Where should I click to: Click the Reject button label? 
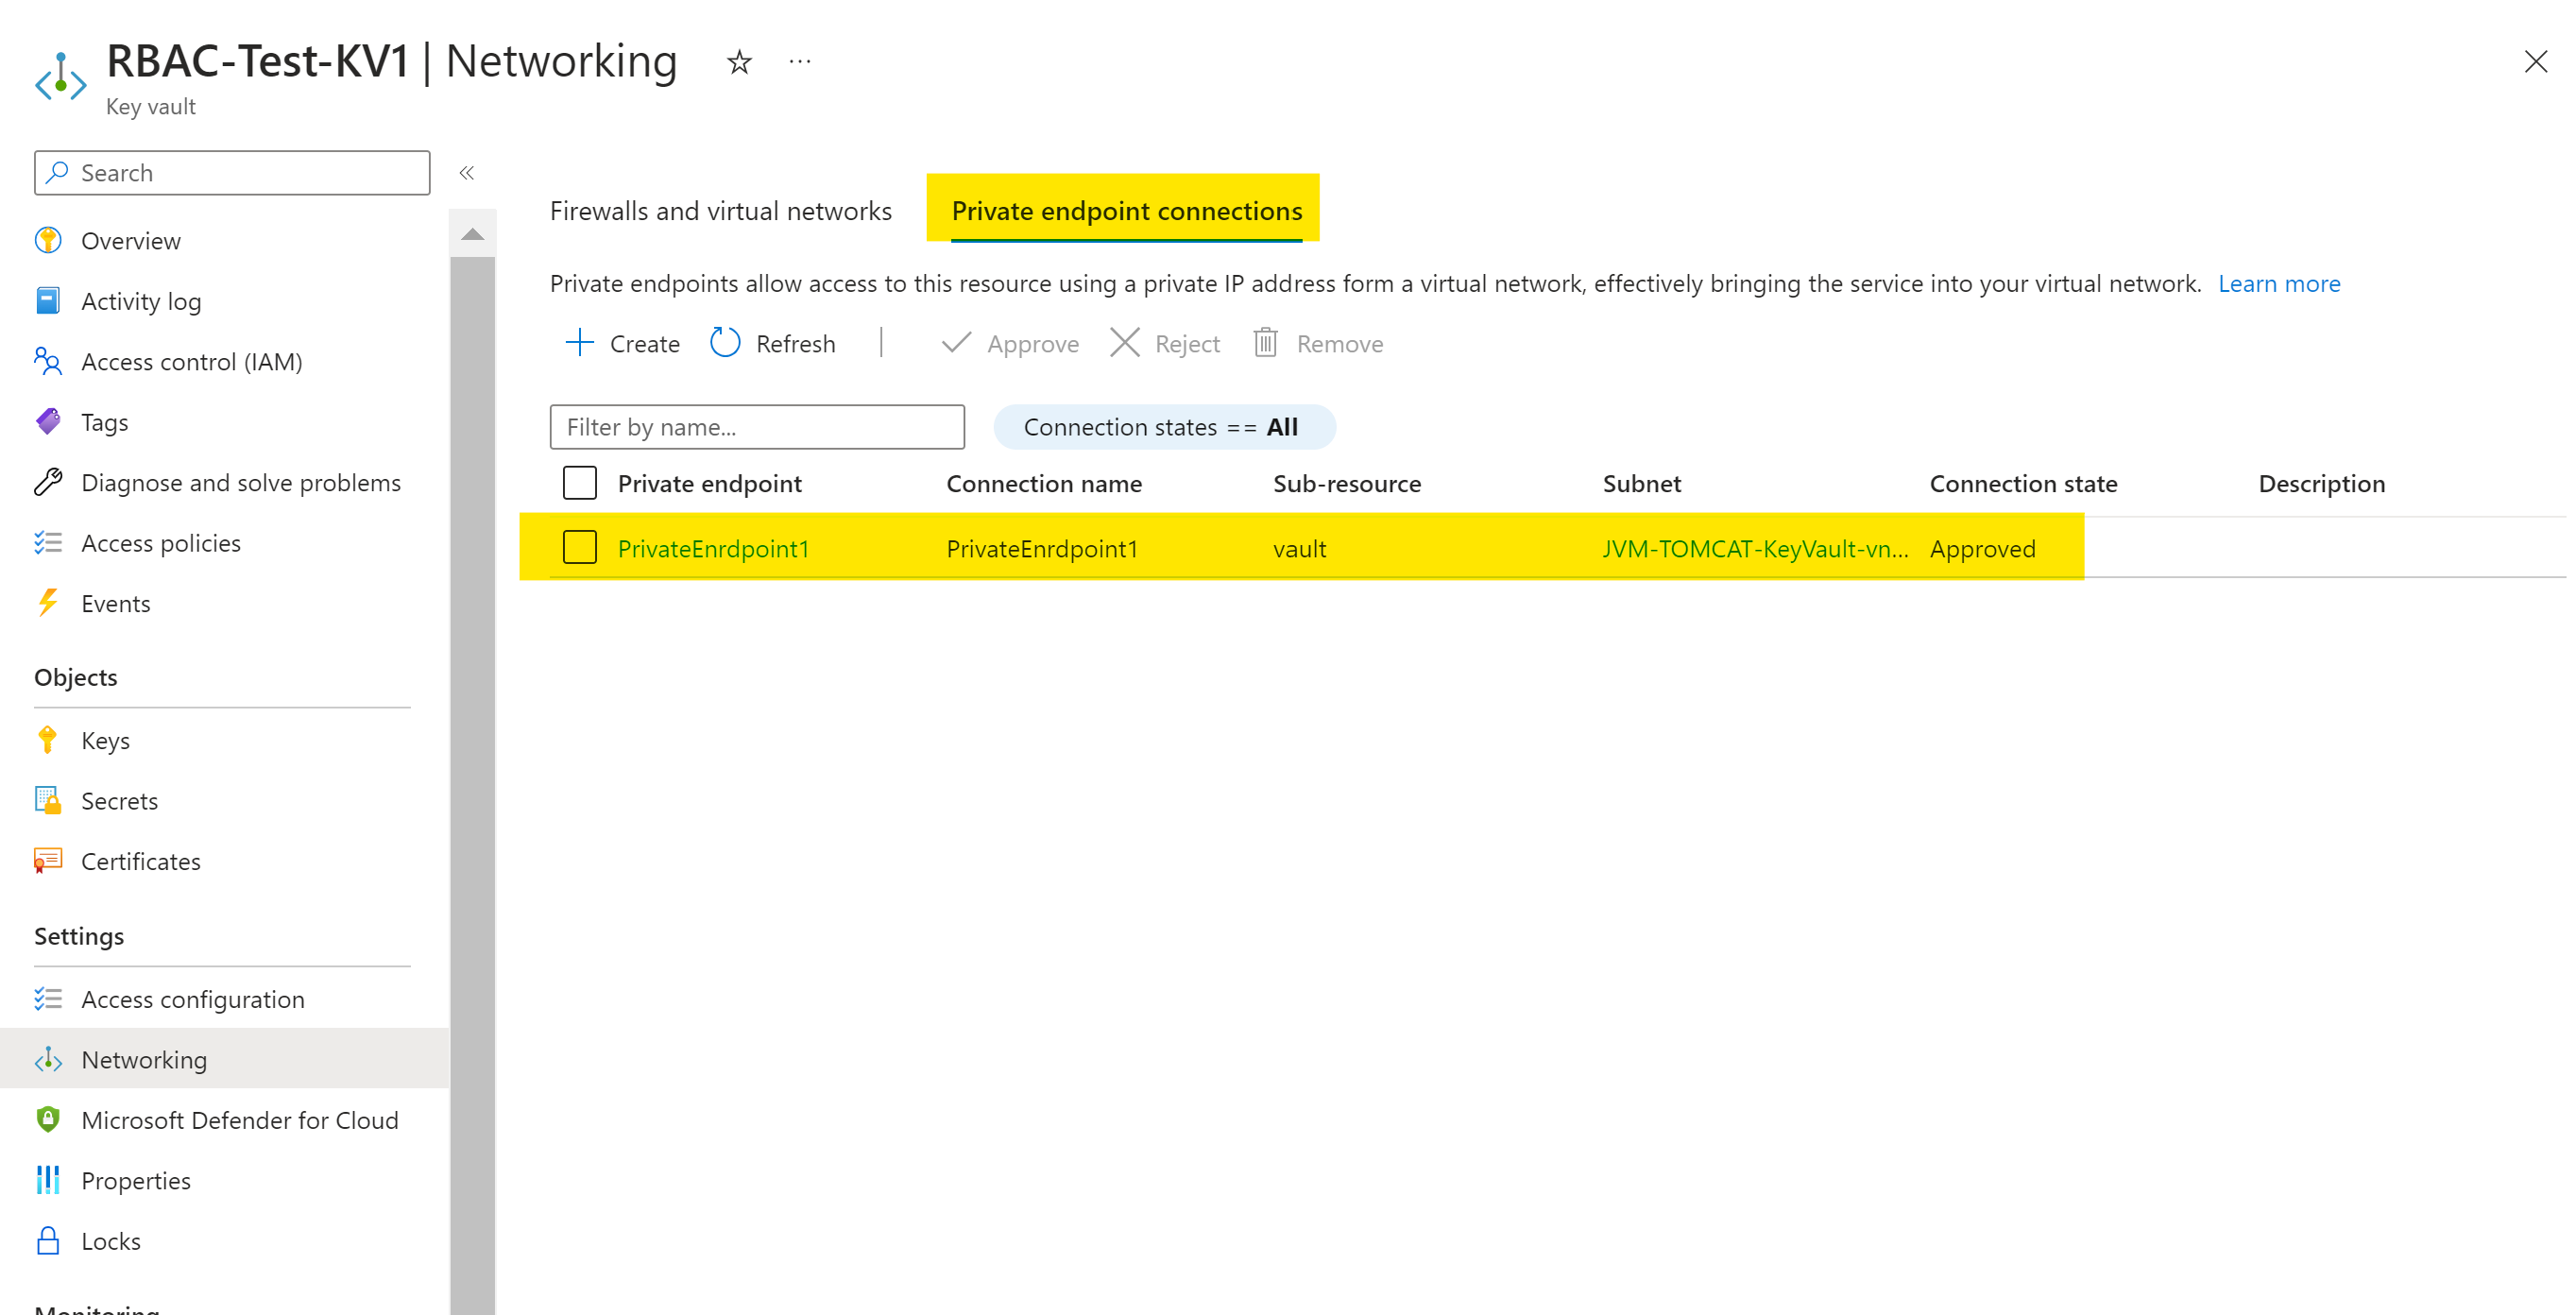point(1188,344)
